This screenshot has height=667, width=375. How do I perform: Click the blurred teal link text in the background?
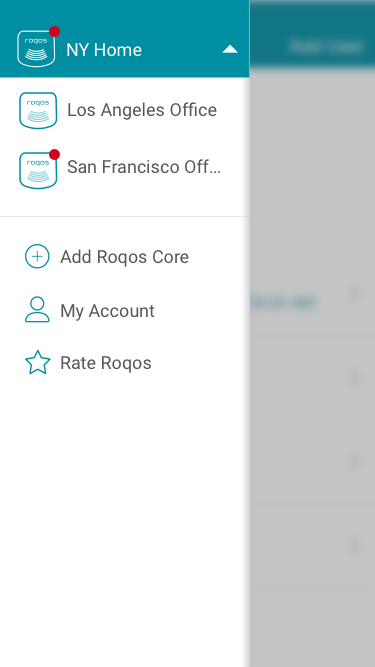tap(283, 303)
